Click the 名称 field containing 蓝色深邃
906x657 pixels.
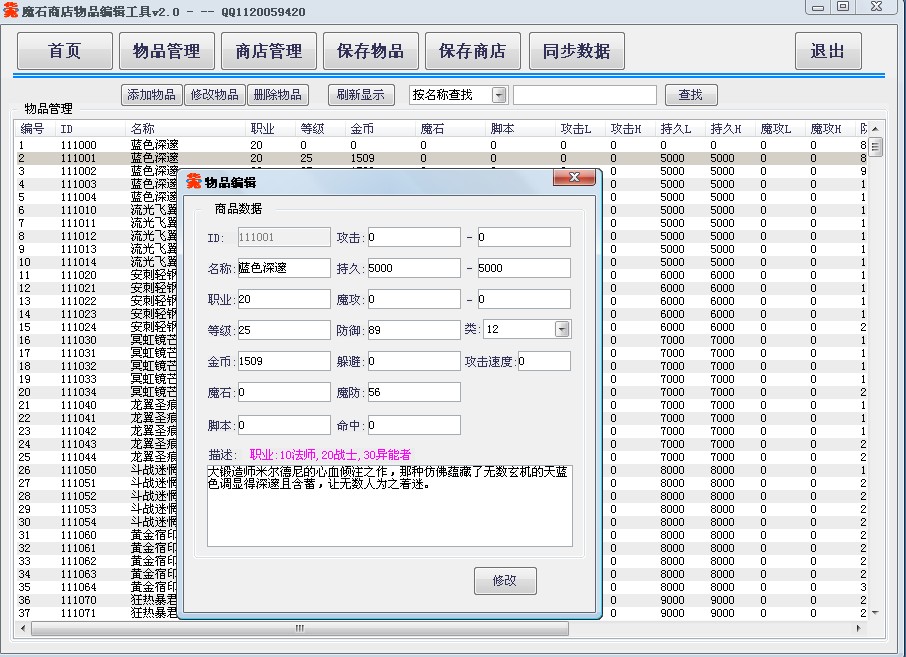coord(284,268)
